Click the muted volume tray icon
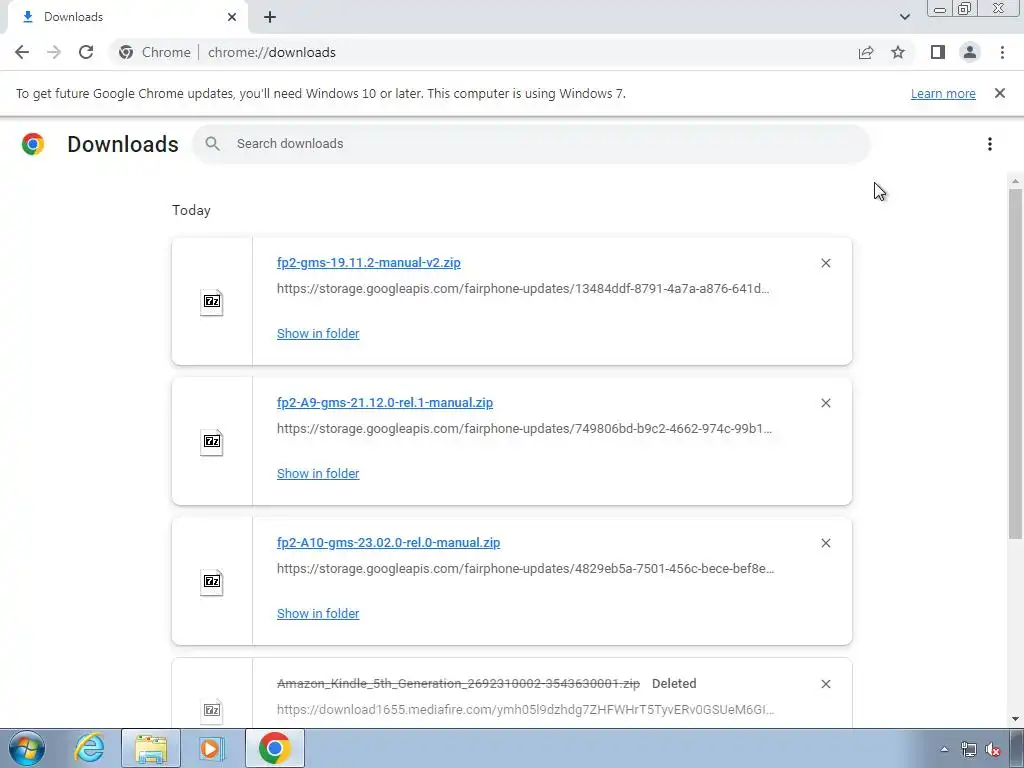The width and height of the screenshot is (1024, 768). point(993,749)
